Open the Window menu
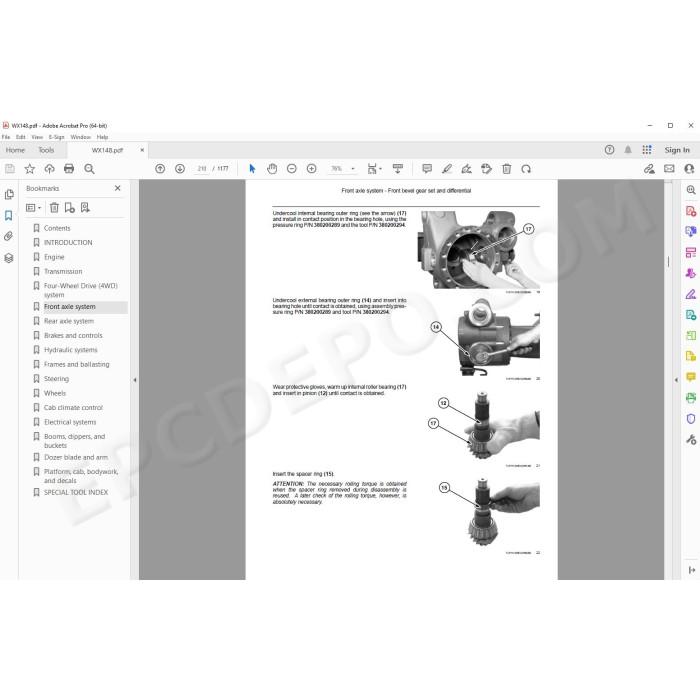Viewport: 700px width, 700px height. coord(80,137)
